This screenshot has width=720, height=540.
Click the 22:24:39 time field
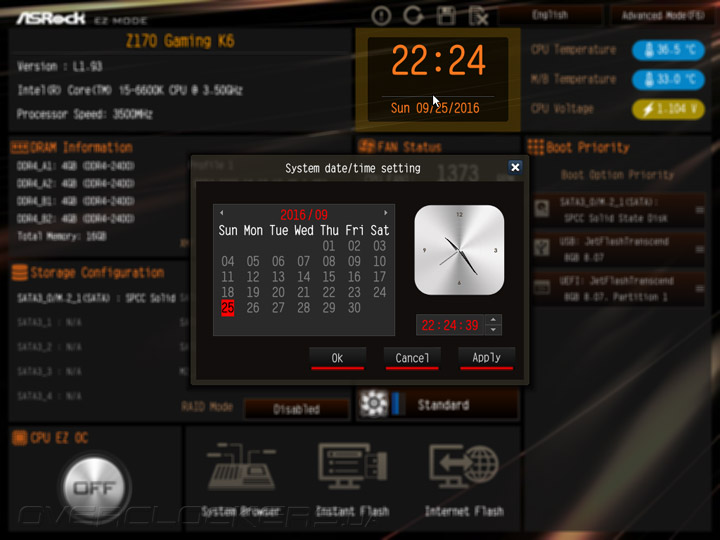[x=450, y=325]
